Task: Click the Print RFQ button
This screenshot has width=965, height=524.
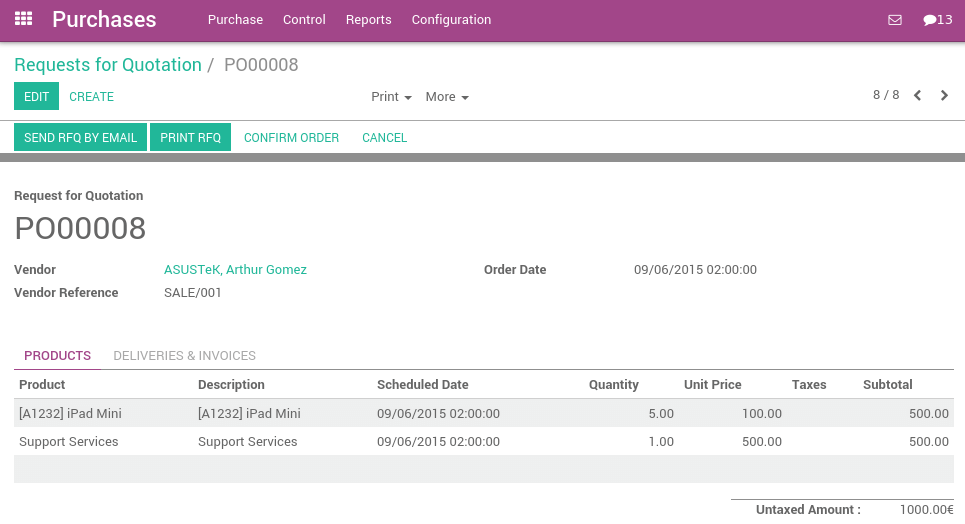Action: (190, 138)
